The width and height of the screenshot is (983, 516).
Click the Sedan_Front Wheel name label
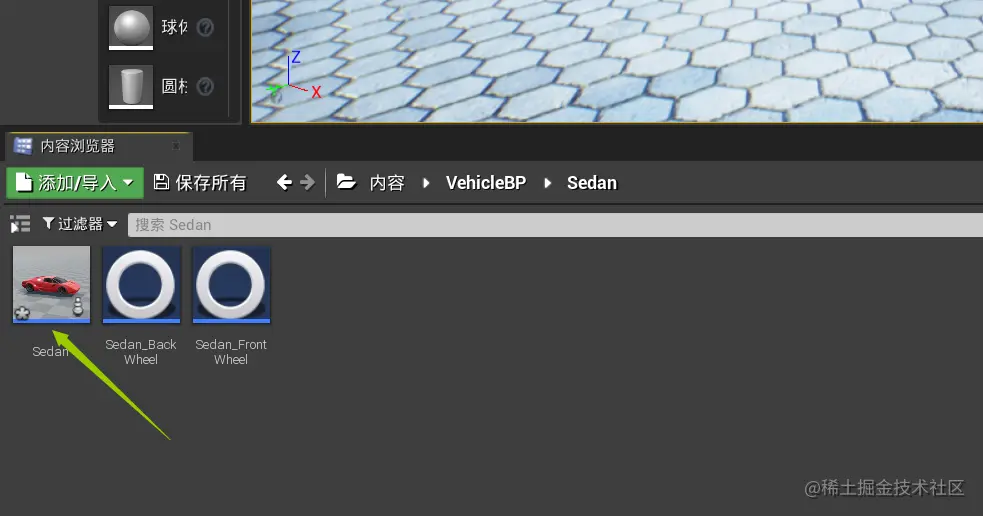(x=231, y=352)
